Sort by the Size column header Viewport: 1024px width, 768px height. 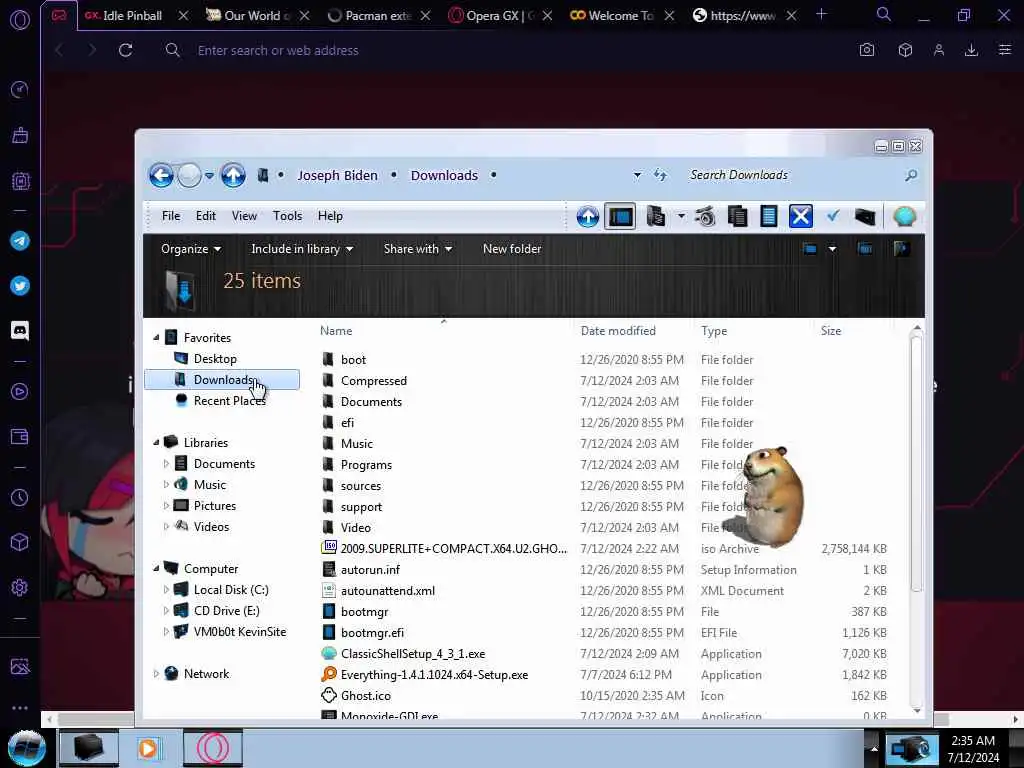(x=831, y=330)
